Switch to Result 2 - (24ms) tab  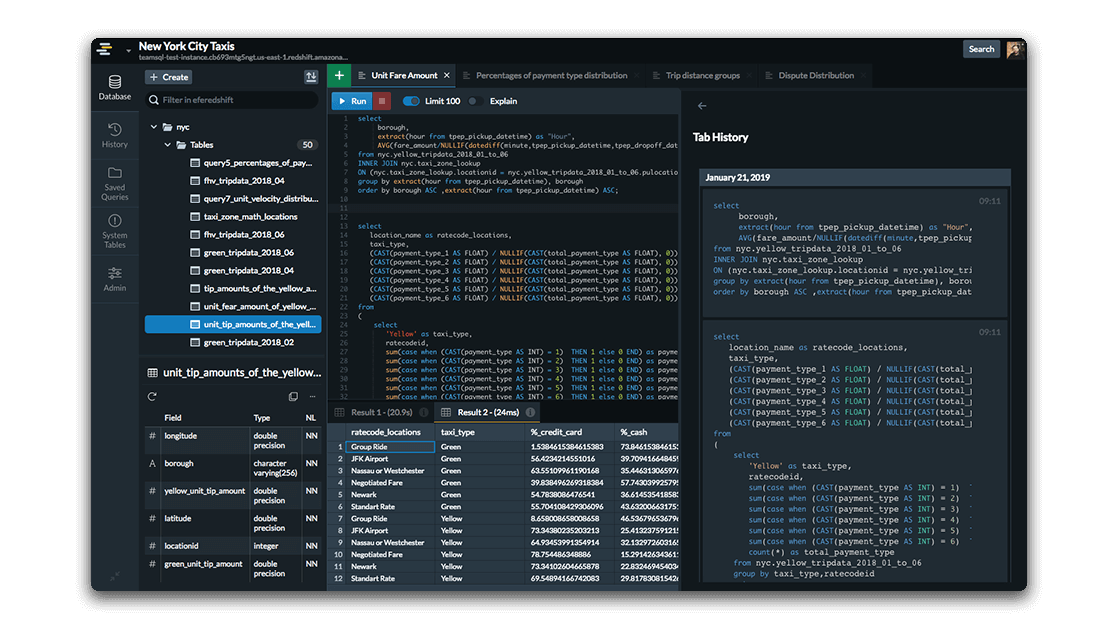488,412
